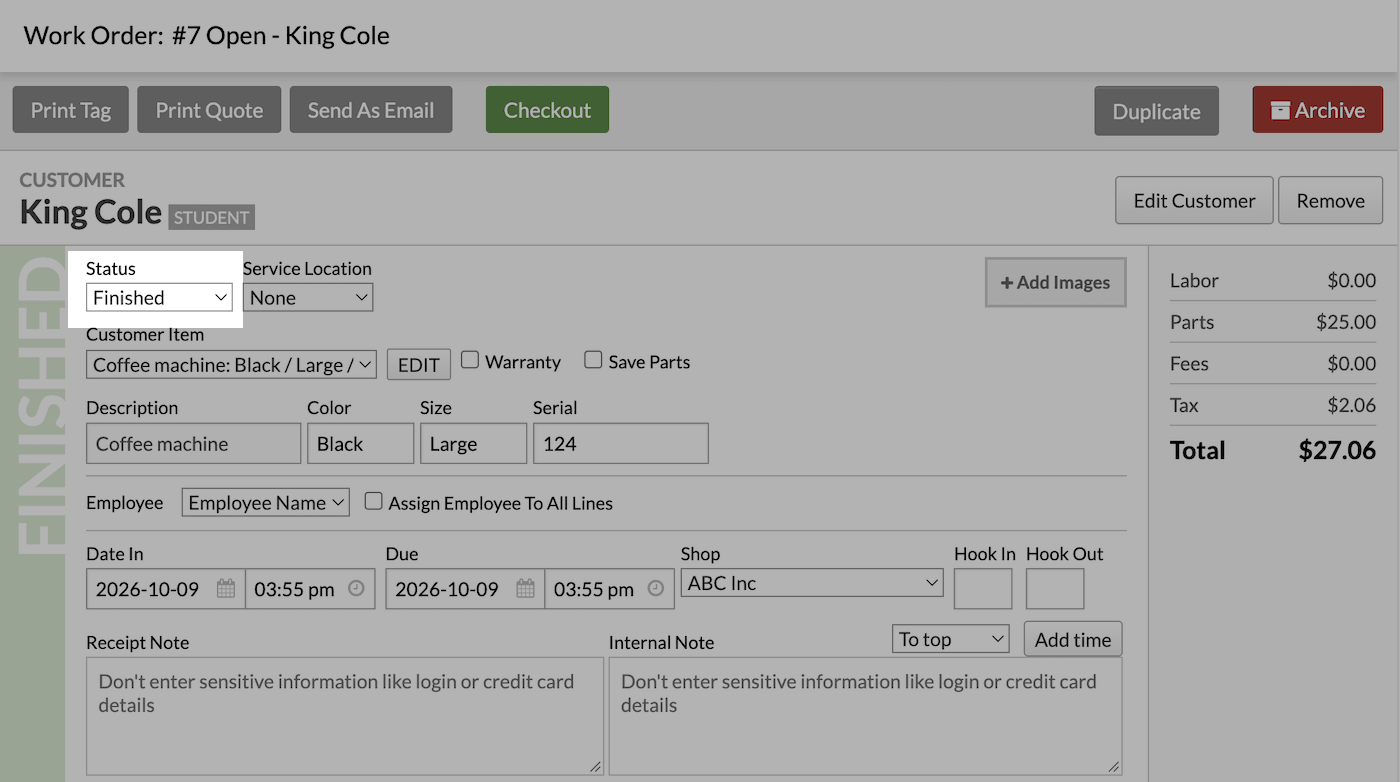Open Date In calendar picker icon
1400x782 pixels.
226,589
